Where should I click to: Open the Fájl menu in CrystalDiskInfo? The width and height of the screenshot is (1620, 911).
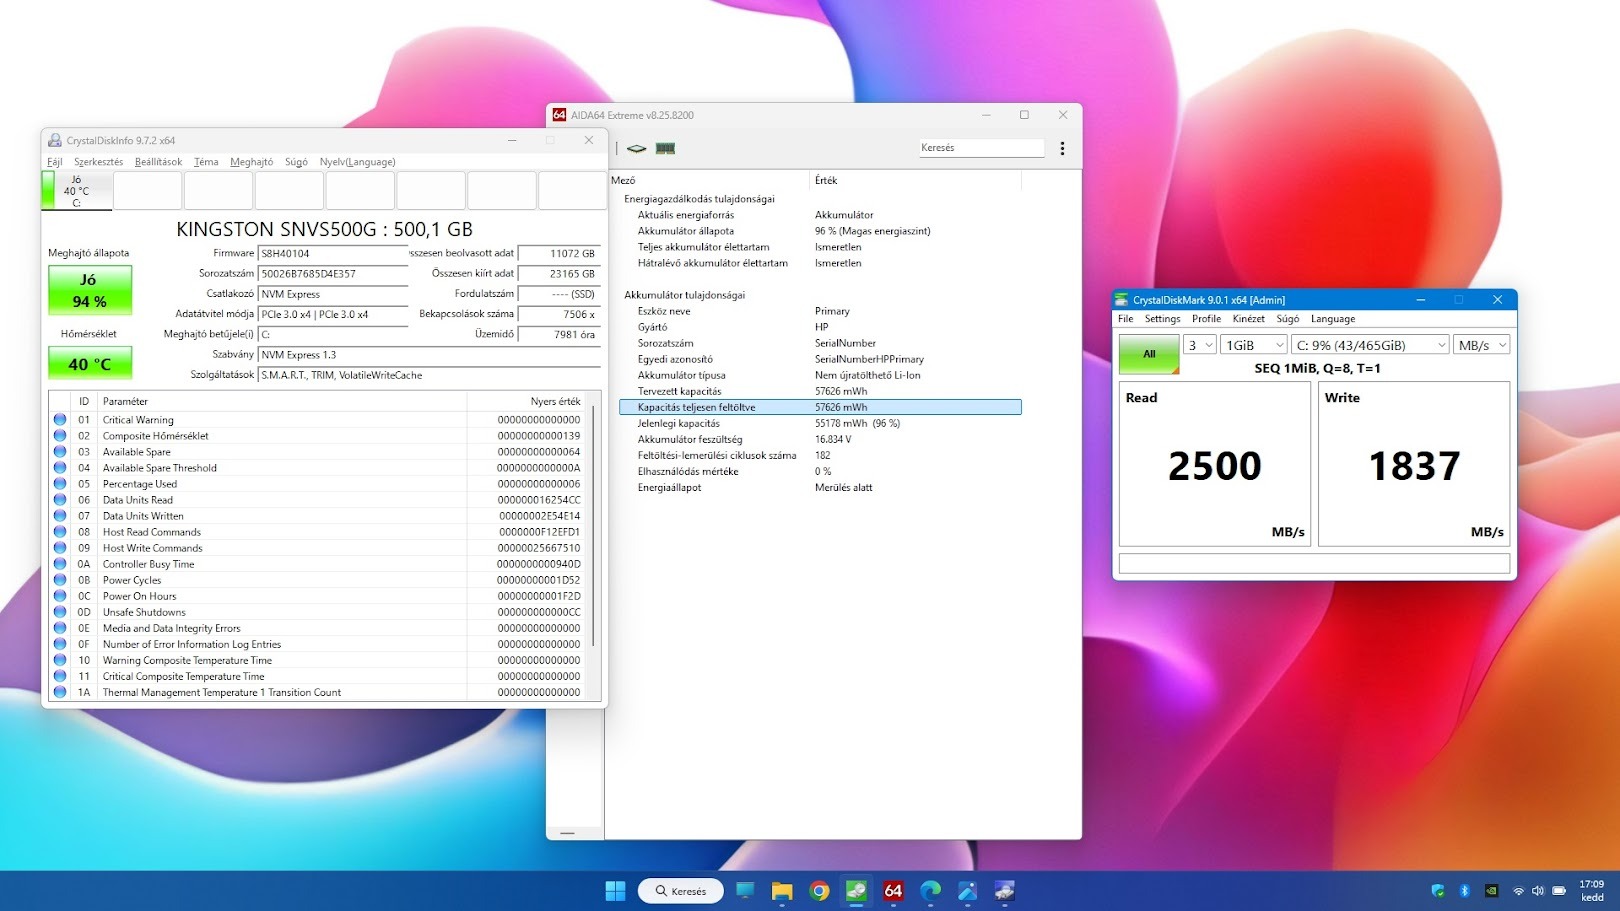coord(55,162)
